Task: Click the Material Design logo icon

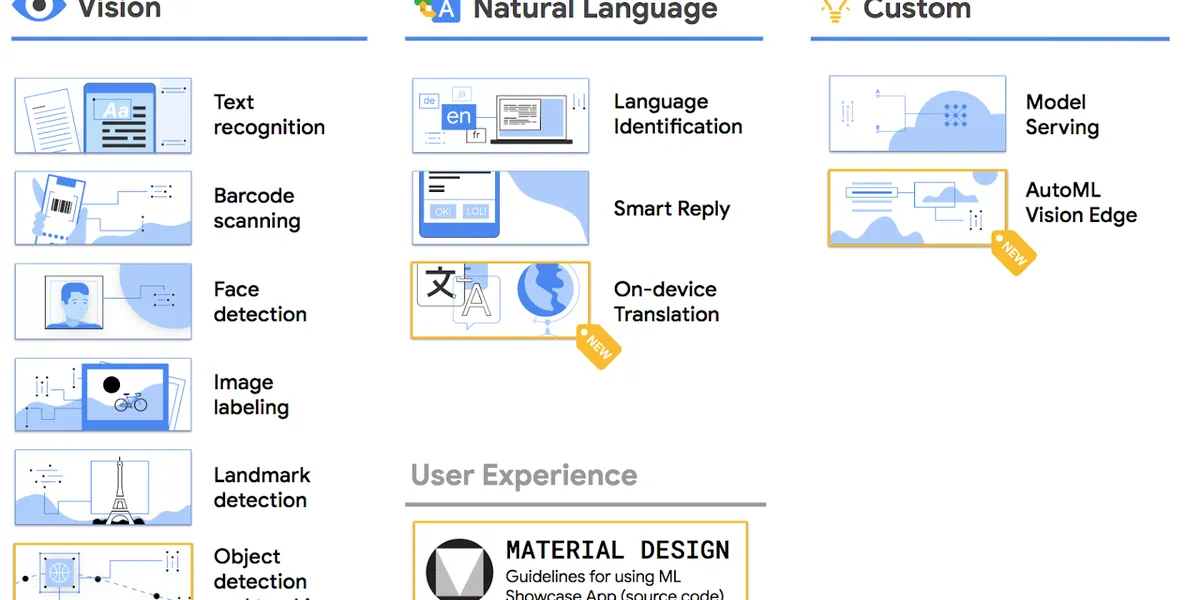Action: coord(459,571)
